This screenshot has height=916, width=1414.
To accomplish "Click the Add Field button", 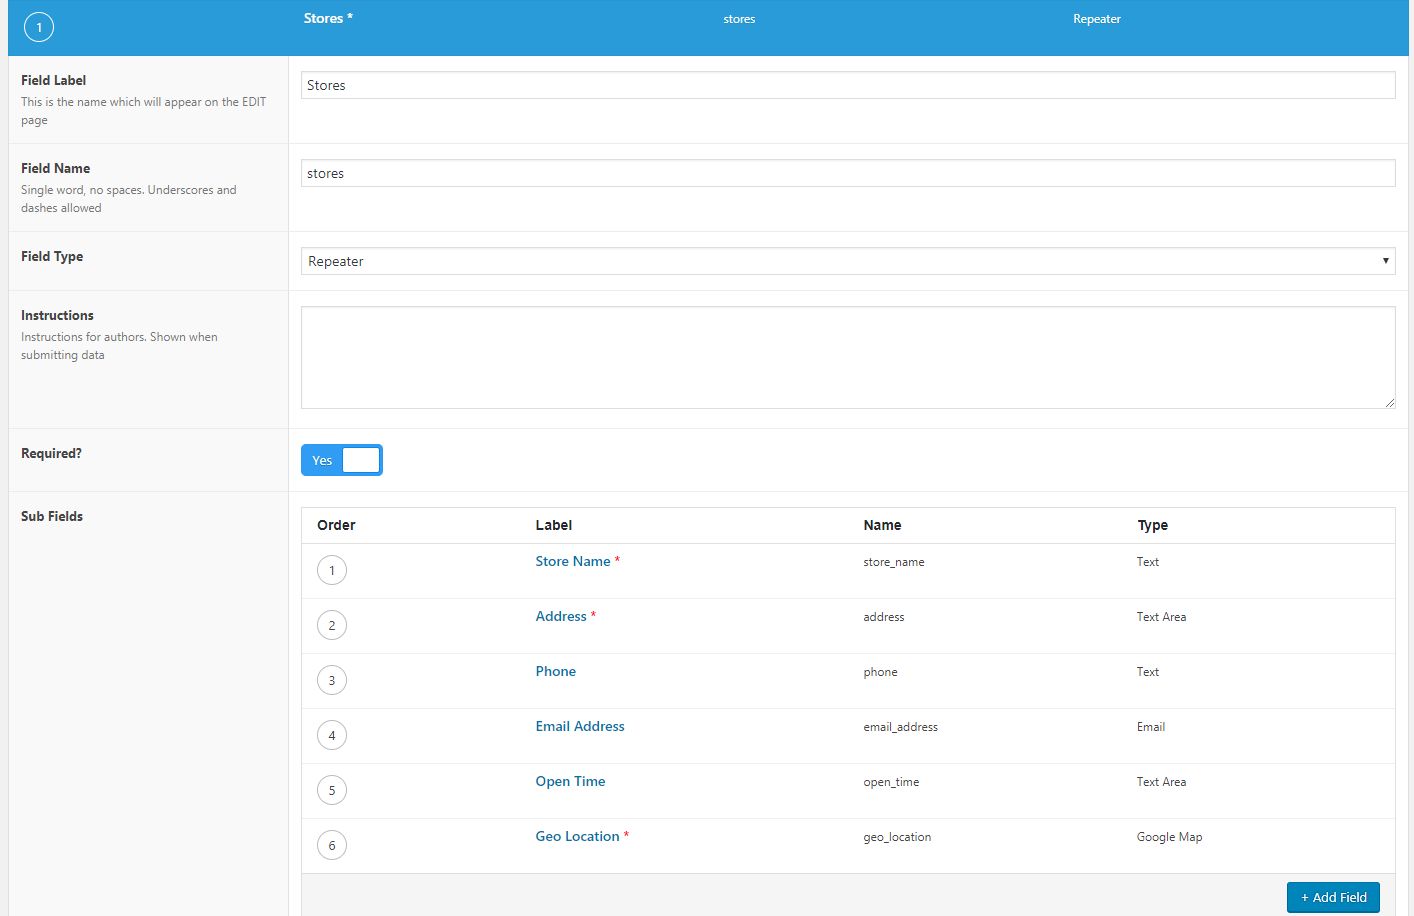I will 1333,897.
